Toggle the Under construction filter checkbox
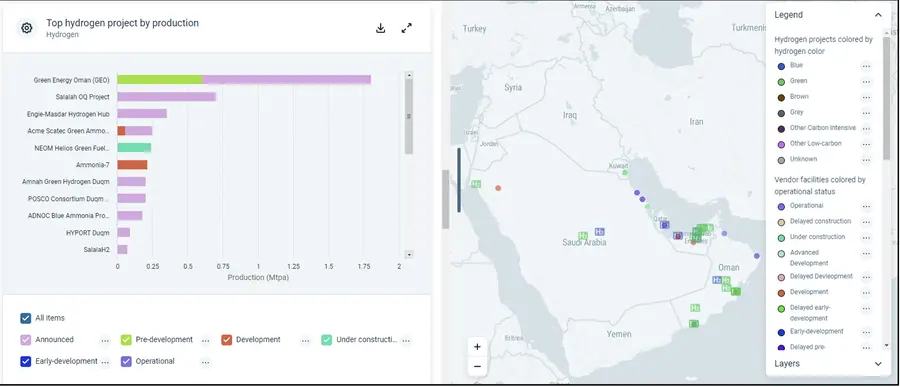The width and height of the screenshot is (900, 387). click(327, 340)
